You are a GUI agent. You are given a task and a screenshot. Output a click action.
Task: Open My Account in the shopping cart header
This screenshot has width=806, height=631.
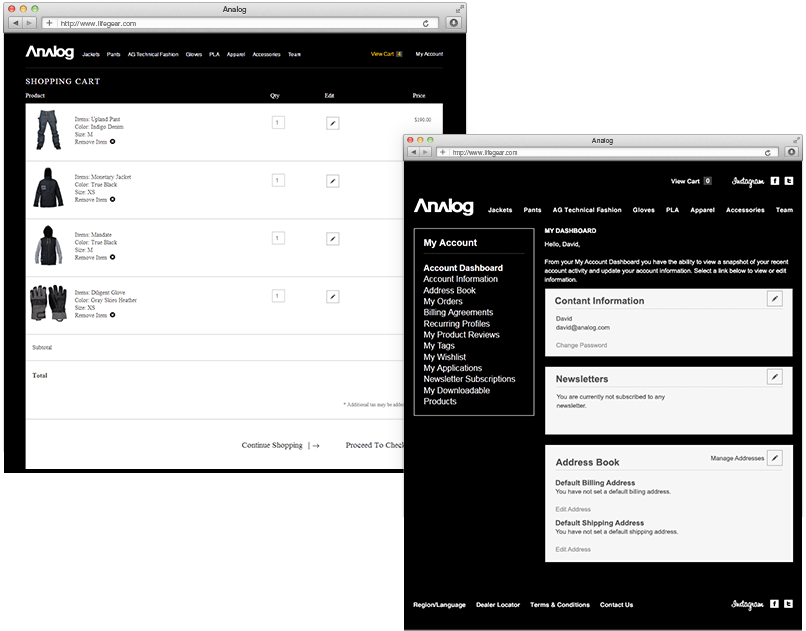[x=429, y=54]
